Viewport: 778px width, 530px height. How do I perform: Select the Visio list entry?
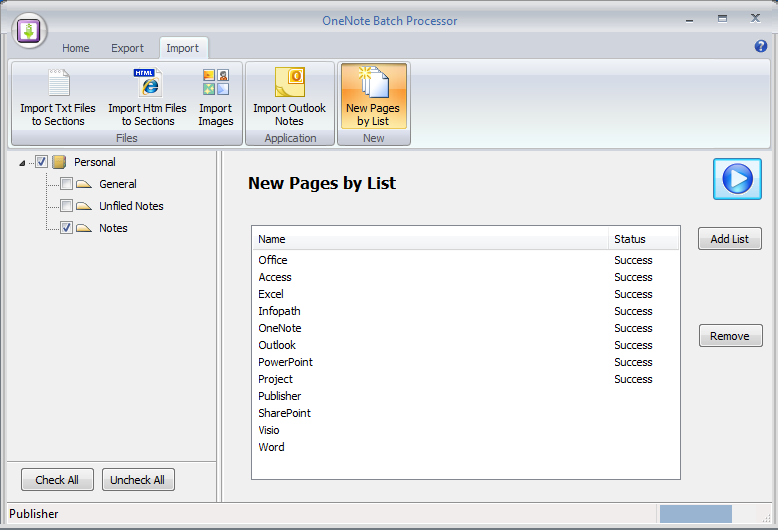pos(465,430)
